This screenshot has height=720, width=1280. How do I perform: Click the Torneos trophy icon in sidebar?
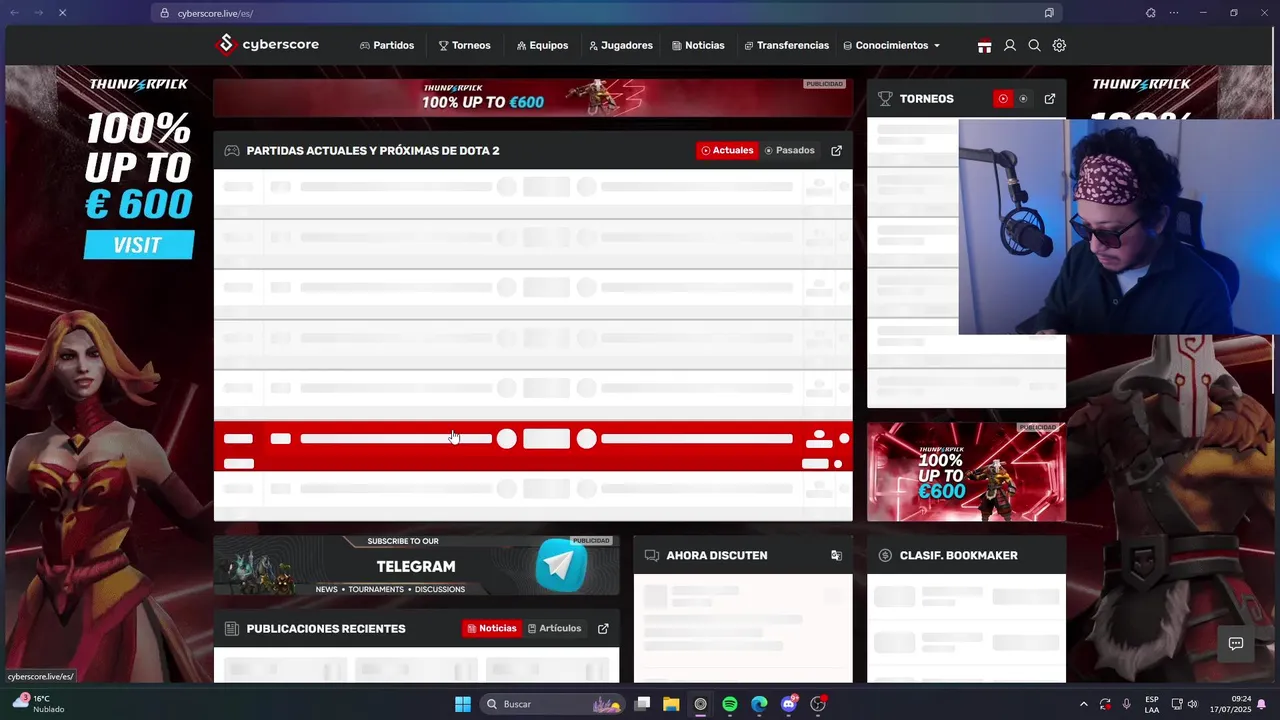click(885, 99)
